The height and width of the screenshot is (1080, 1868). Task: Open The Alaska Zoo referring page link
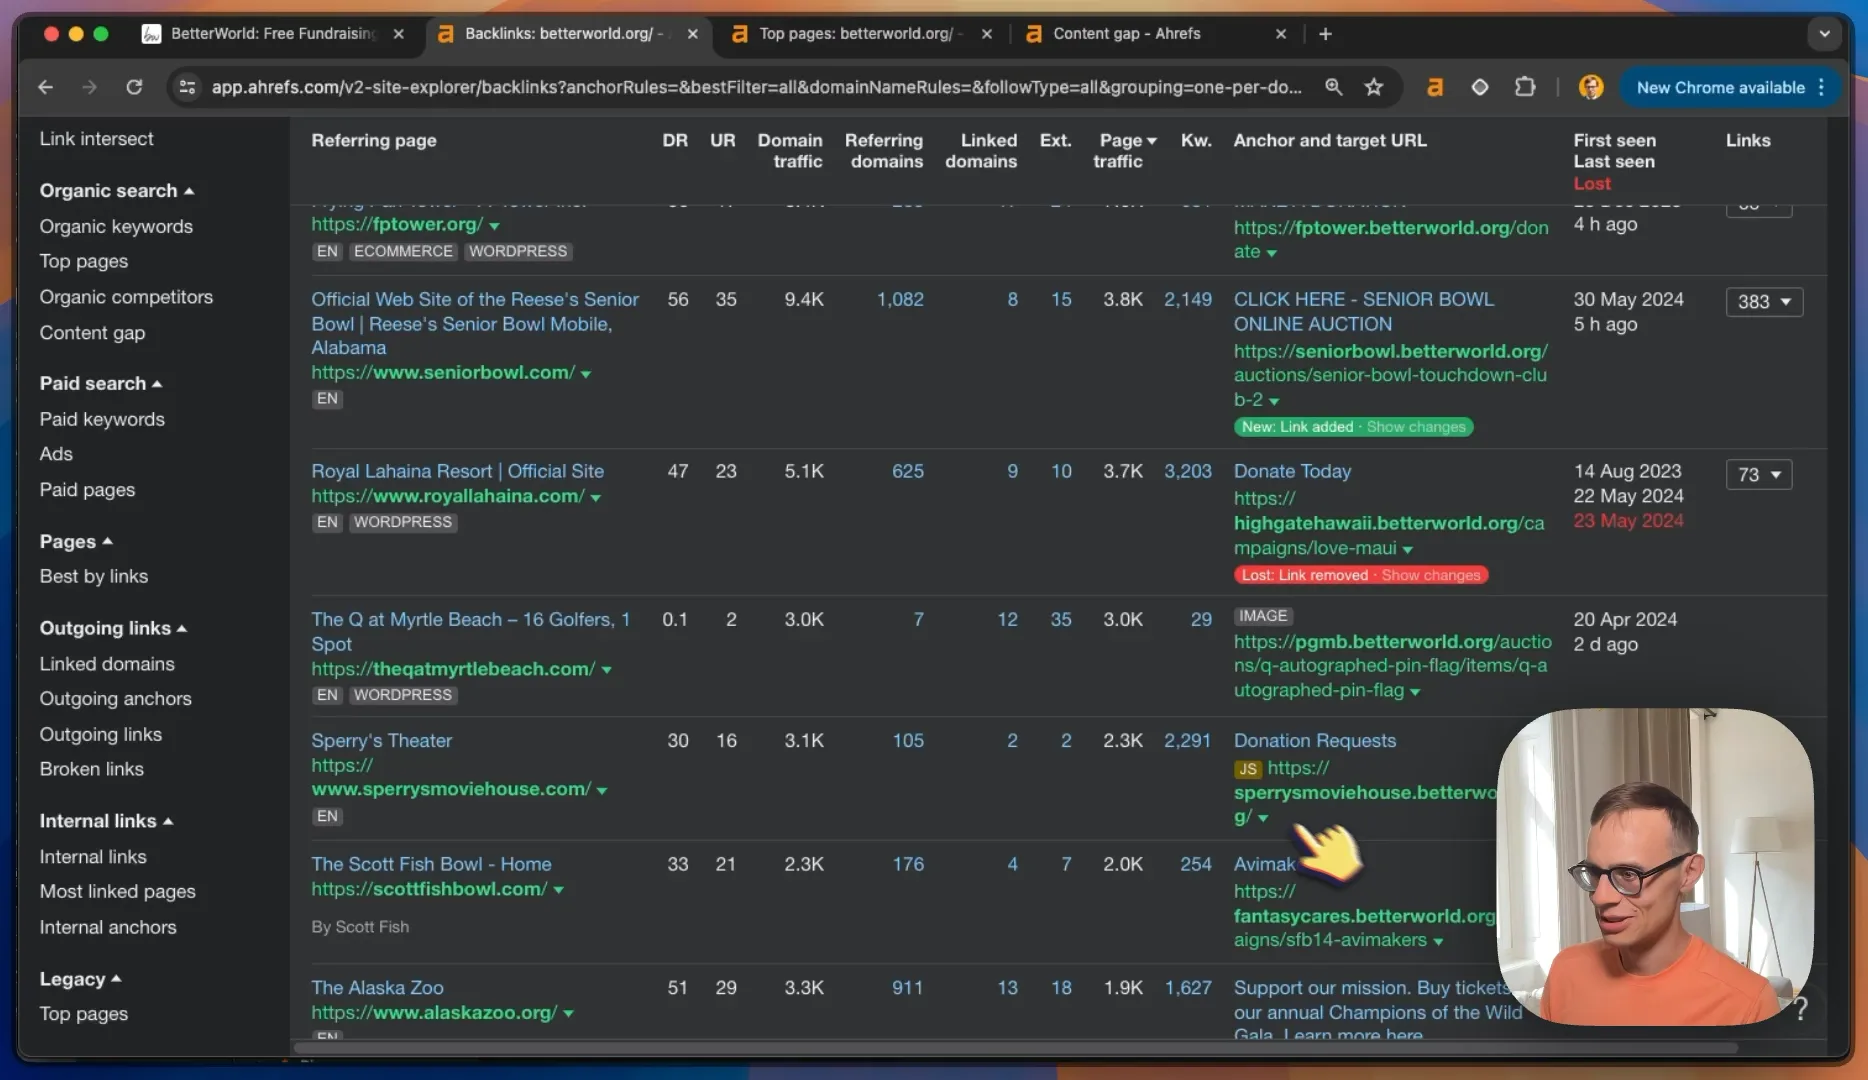pos(377,988)
